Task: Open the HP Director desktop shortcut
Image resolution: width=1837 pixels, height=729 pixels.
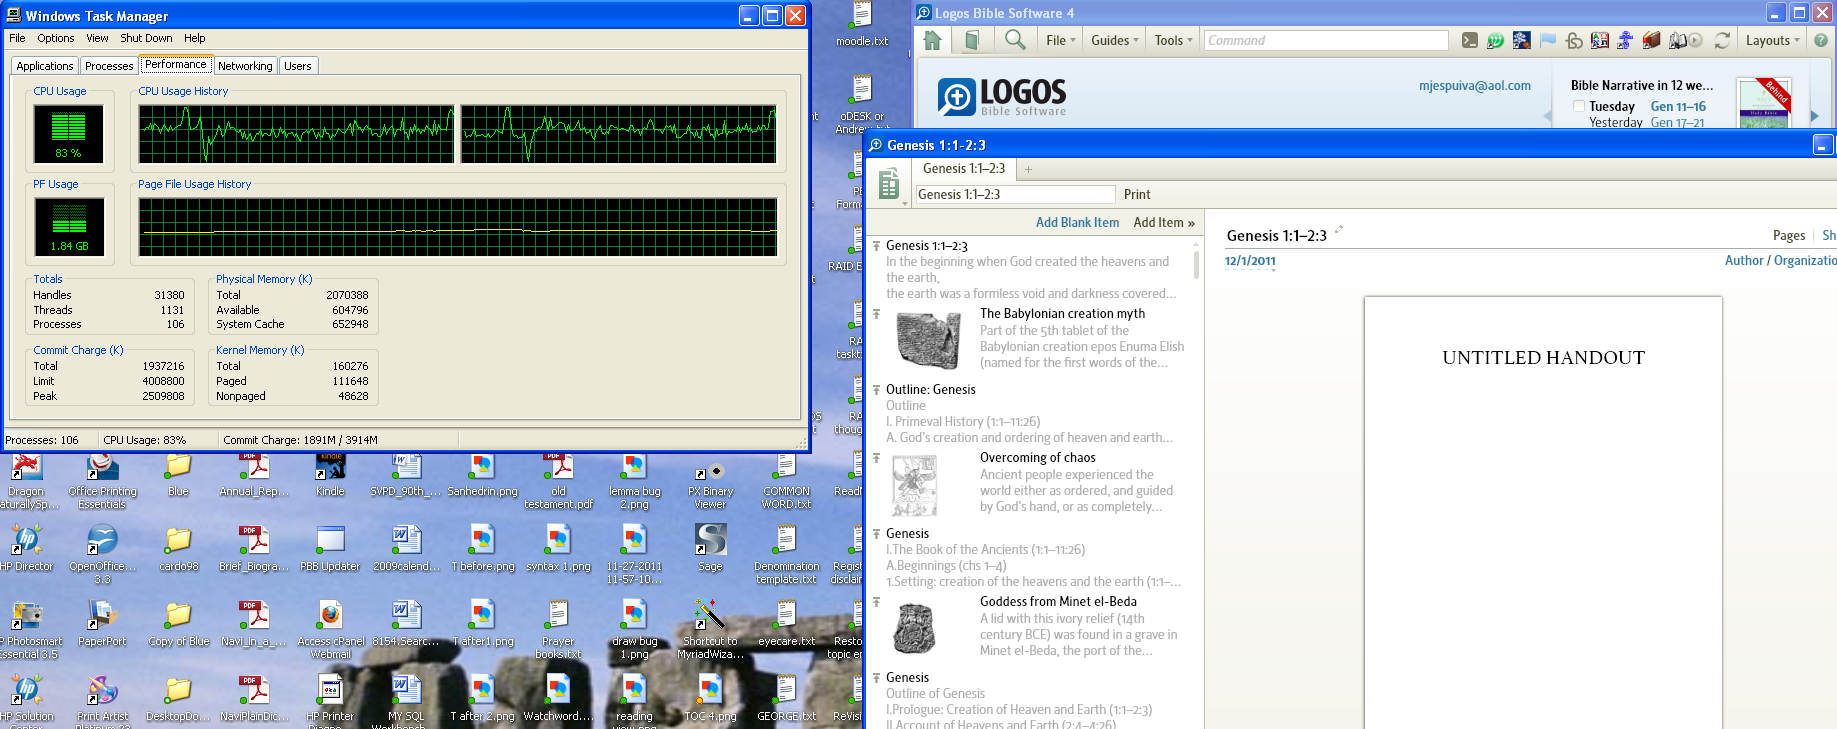Action: 27,548
